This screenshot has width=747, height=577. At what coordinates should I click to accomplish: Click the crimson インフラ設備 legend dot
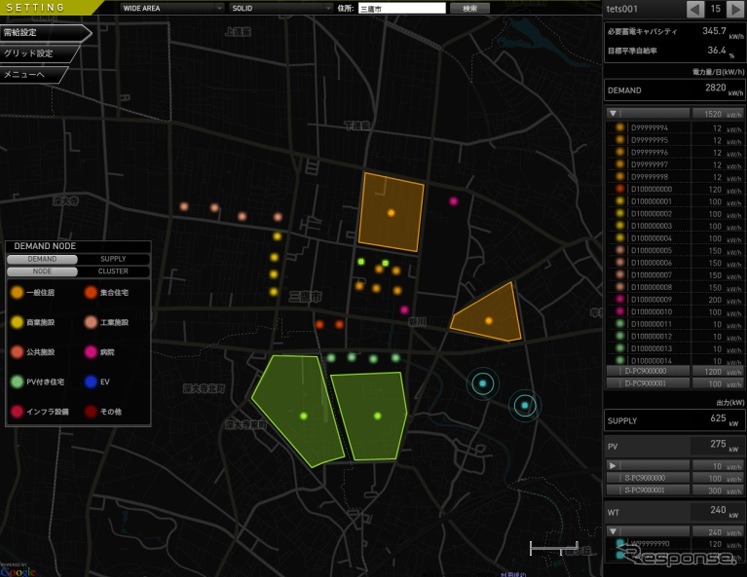click(x=17, y=412)
